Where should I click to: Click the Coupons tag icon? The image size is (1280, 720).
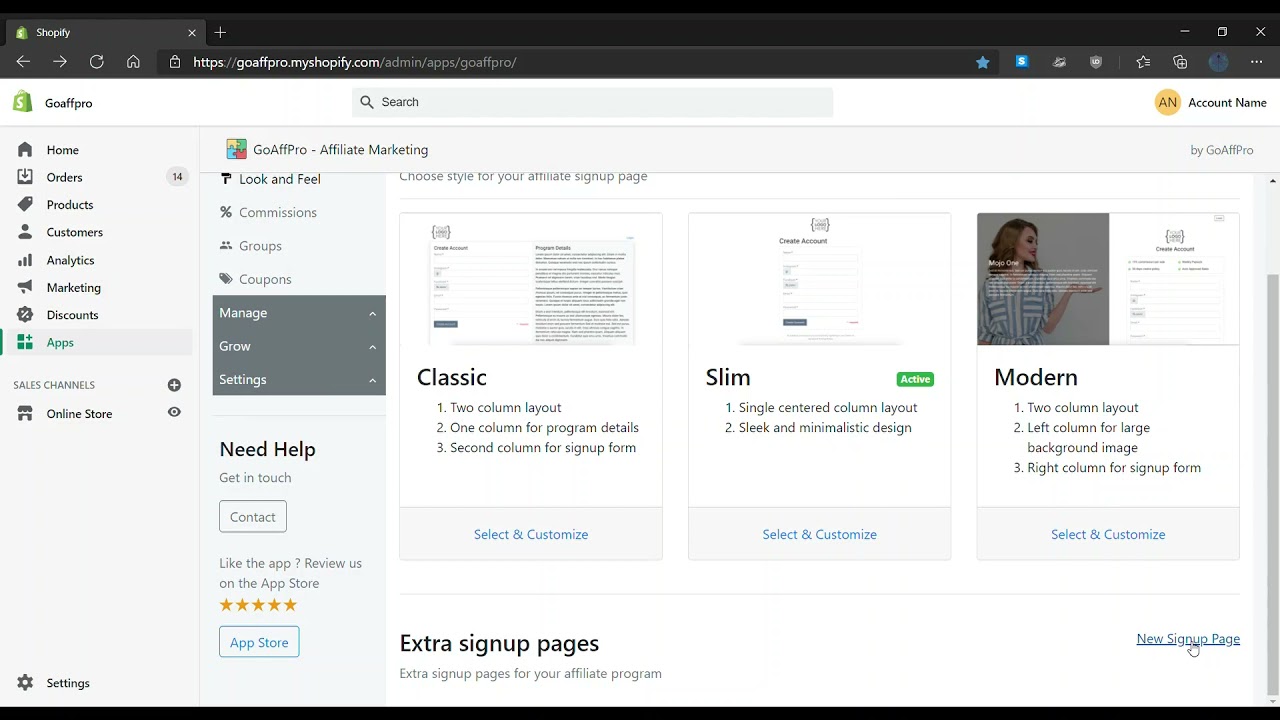click(x=226, y=279)
